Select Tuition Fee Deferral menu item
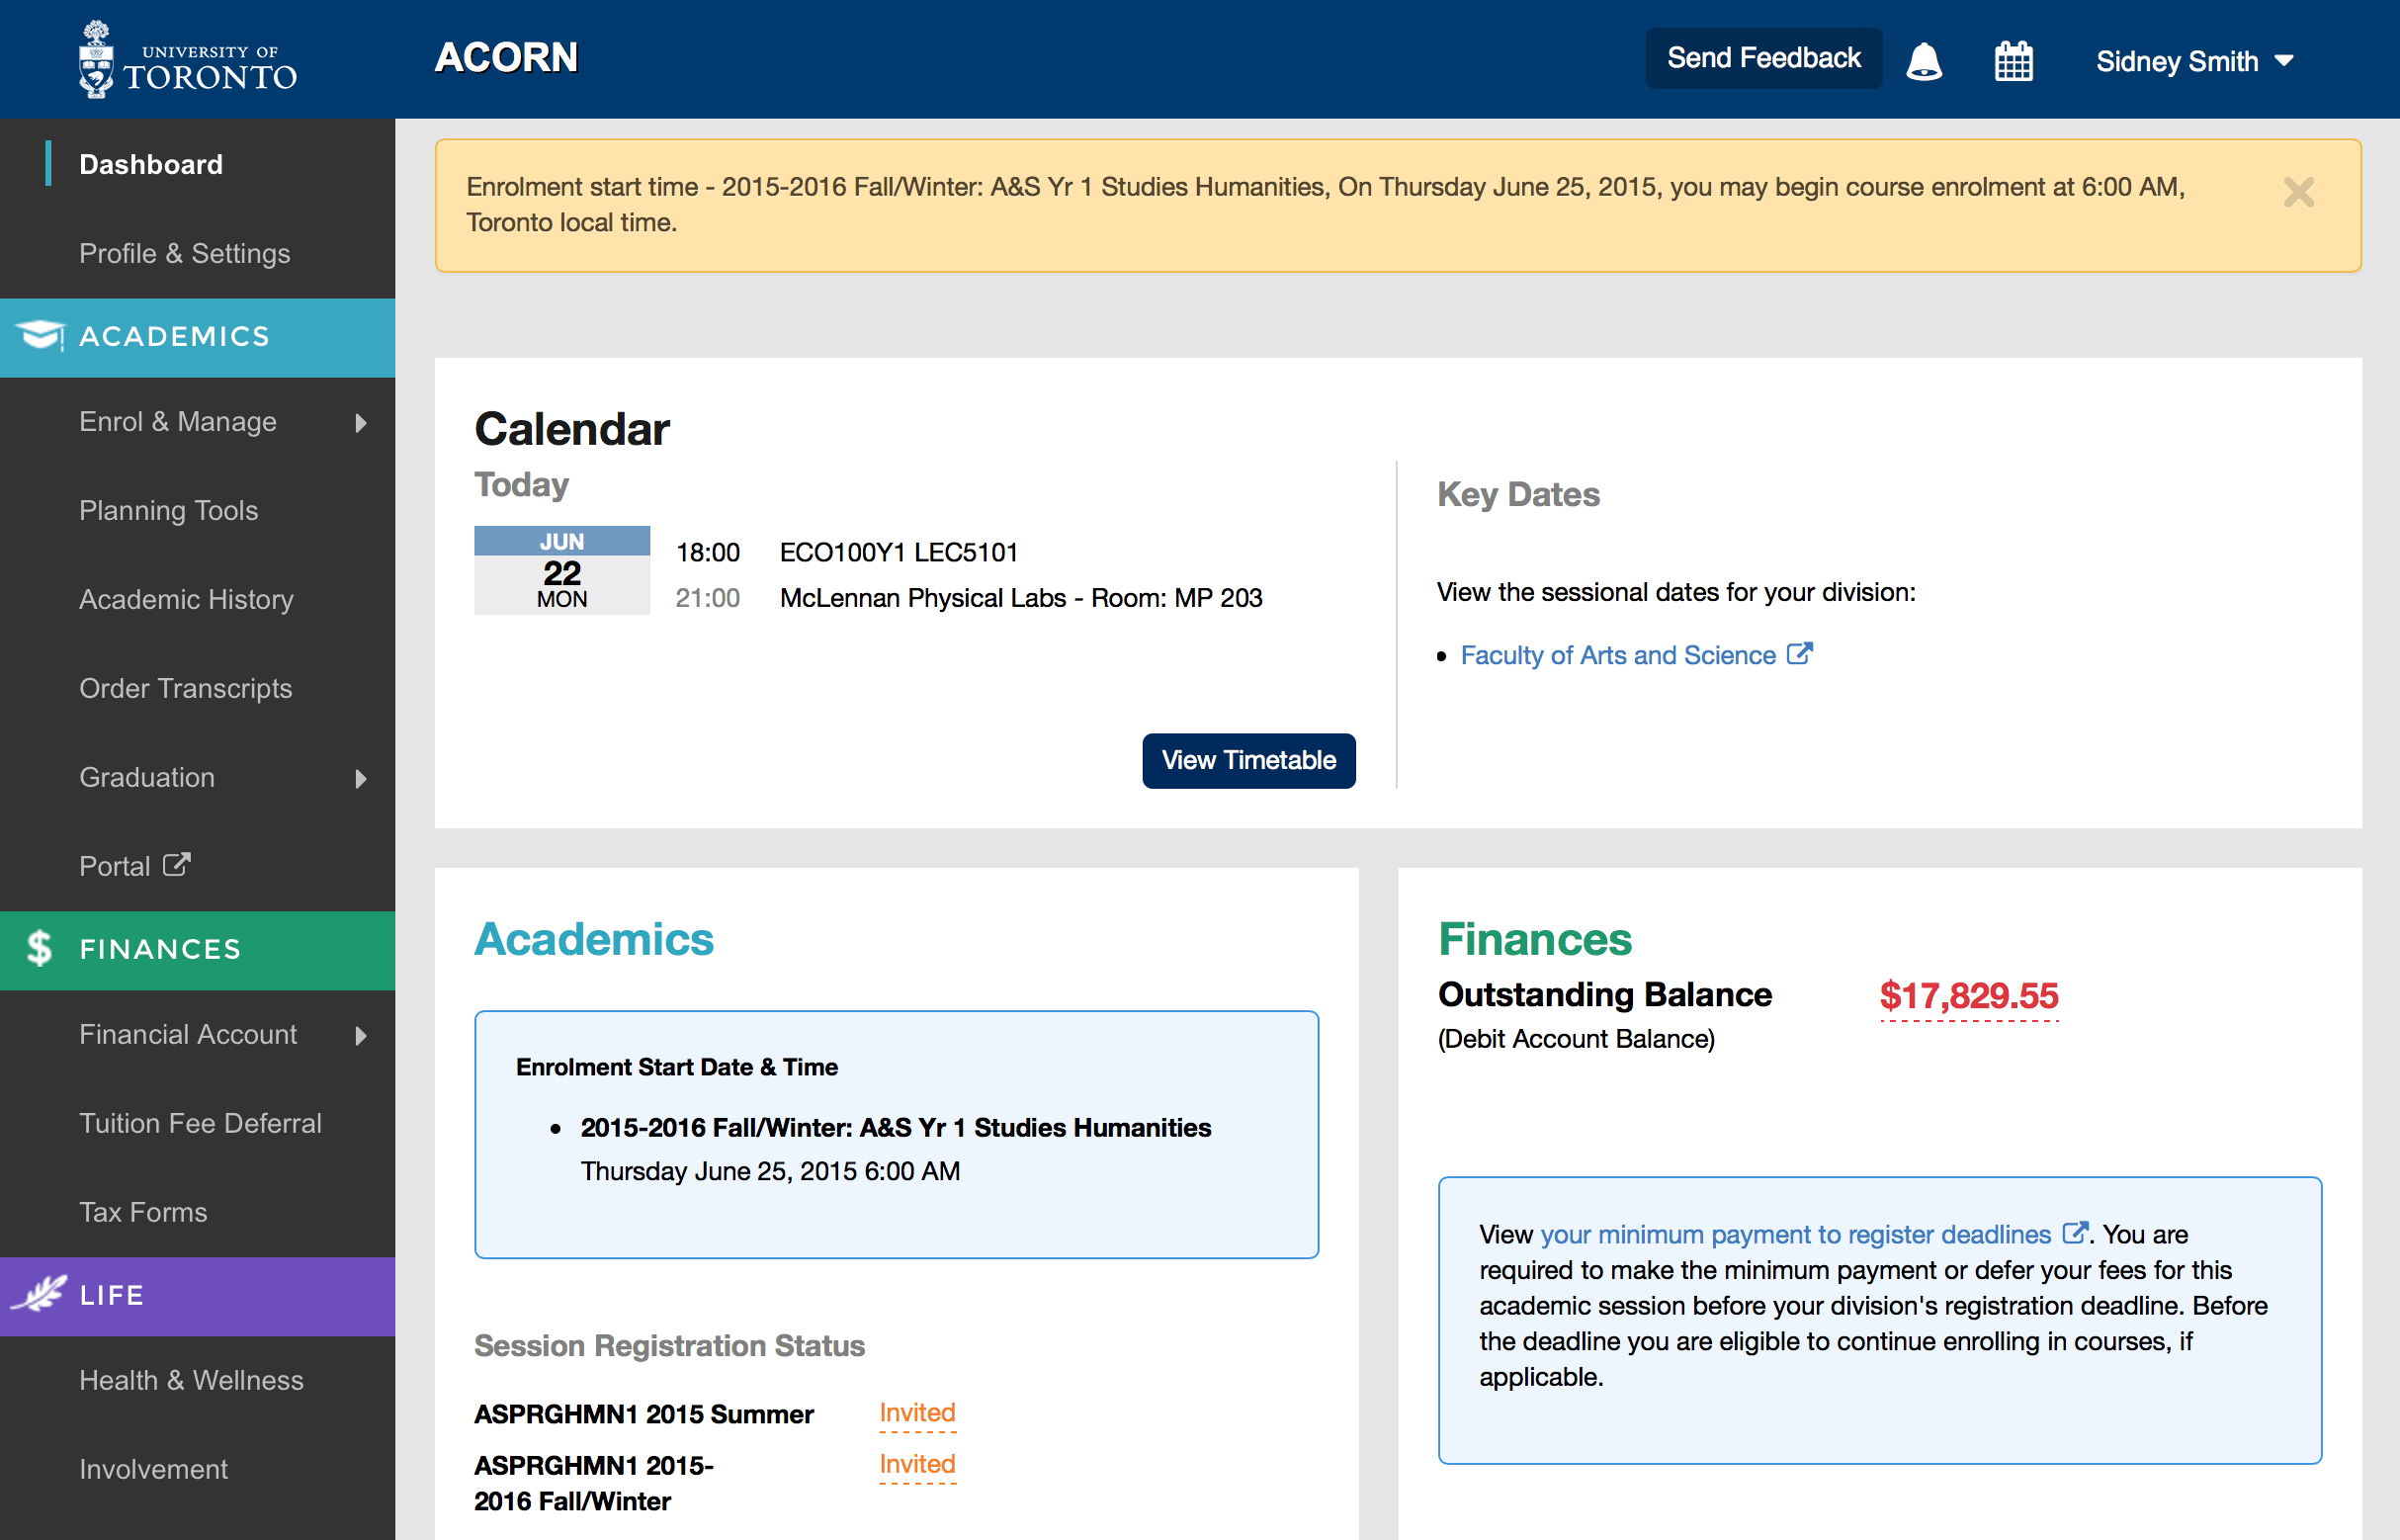The width and height of the screenshot is (2400, 1540). tap(200, 1123)
